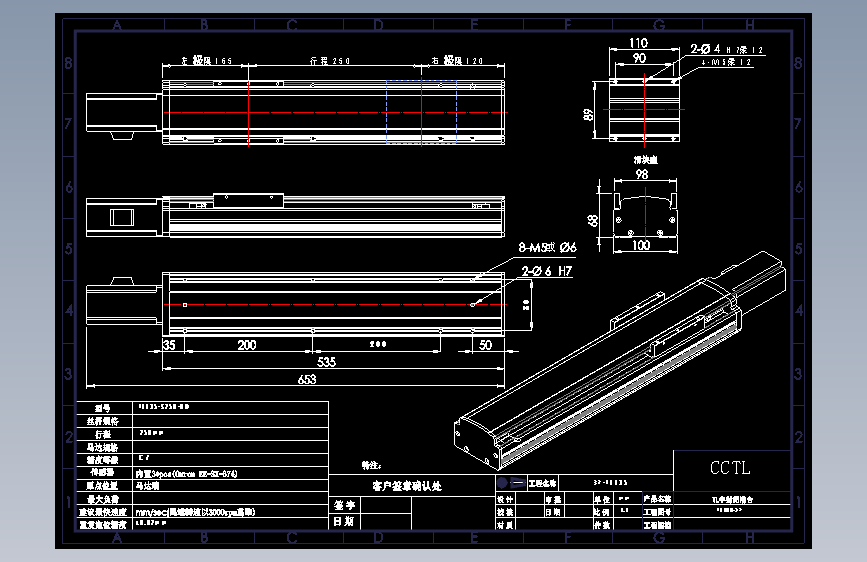The width and height of the screenshot is (867, 562).
Task: Click the 89 height dimension
Action: pos(588,115)
